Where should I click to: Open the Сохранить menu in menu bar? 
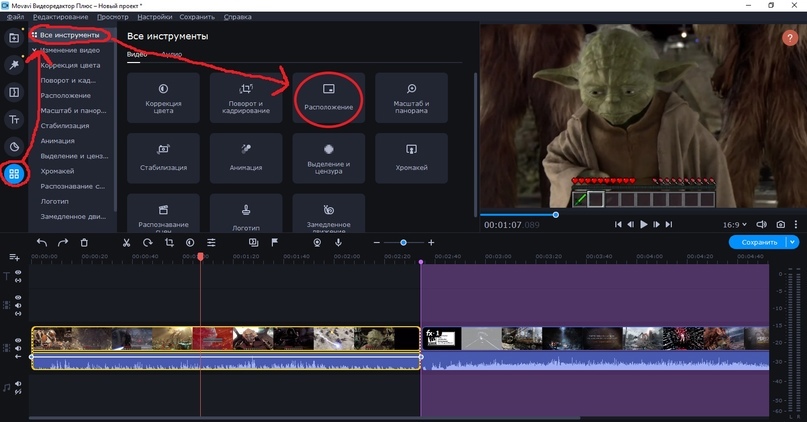pos(197,17)
